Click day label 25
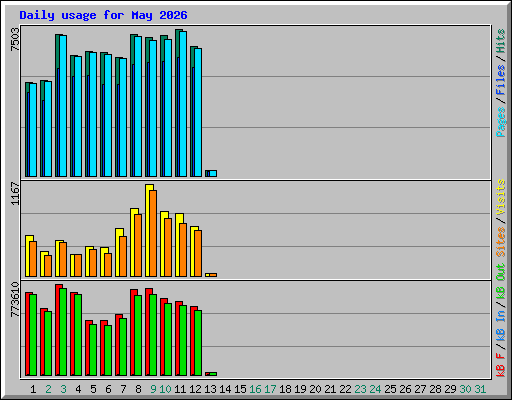Screen dimensions: 512x400 [x=390, y=389]
